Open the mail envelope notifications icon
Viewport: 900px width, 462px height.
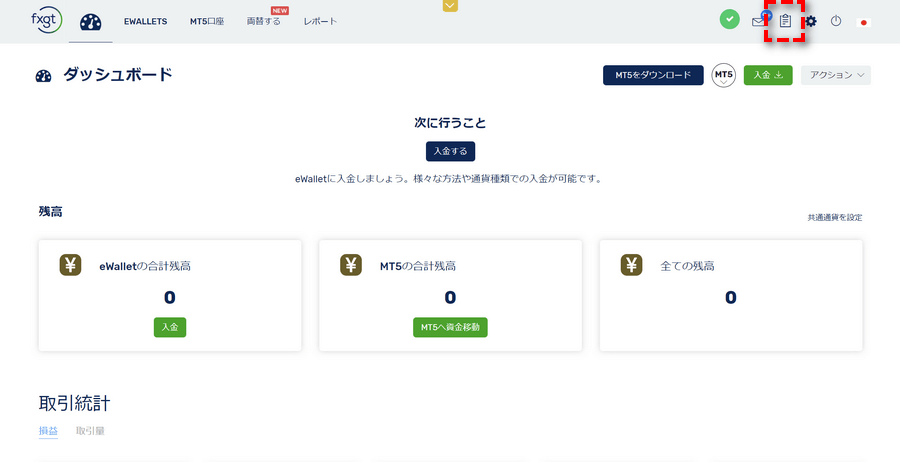[x=759, y=20]
